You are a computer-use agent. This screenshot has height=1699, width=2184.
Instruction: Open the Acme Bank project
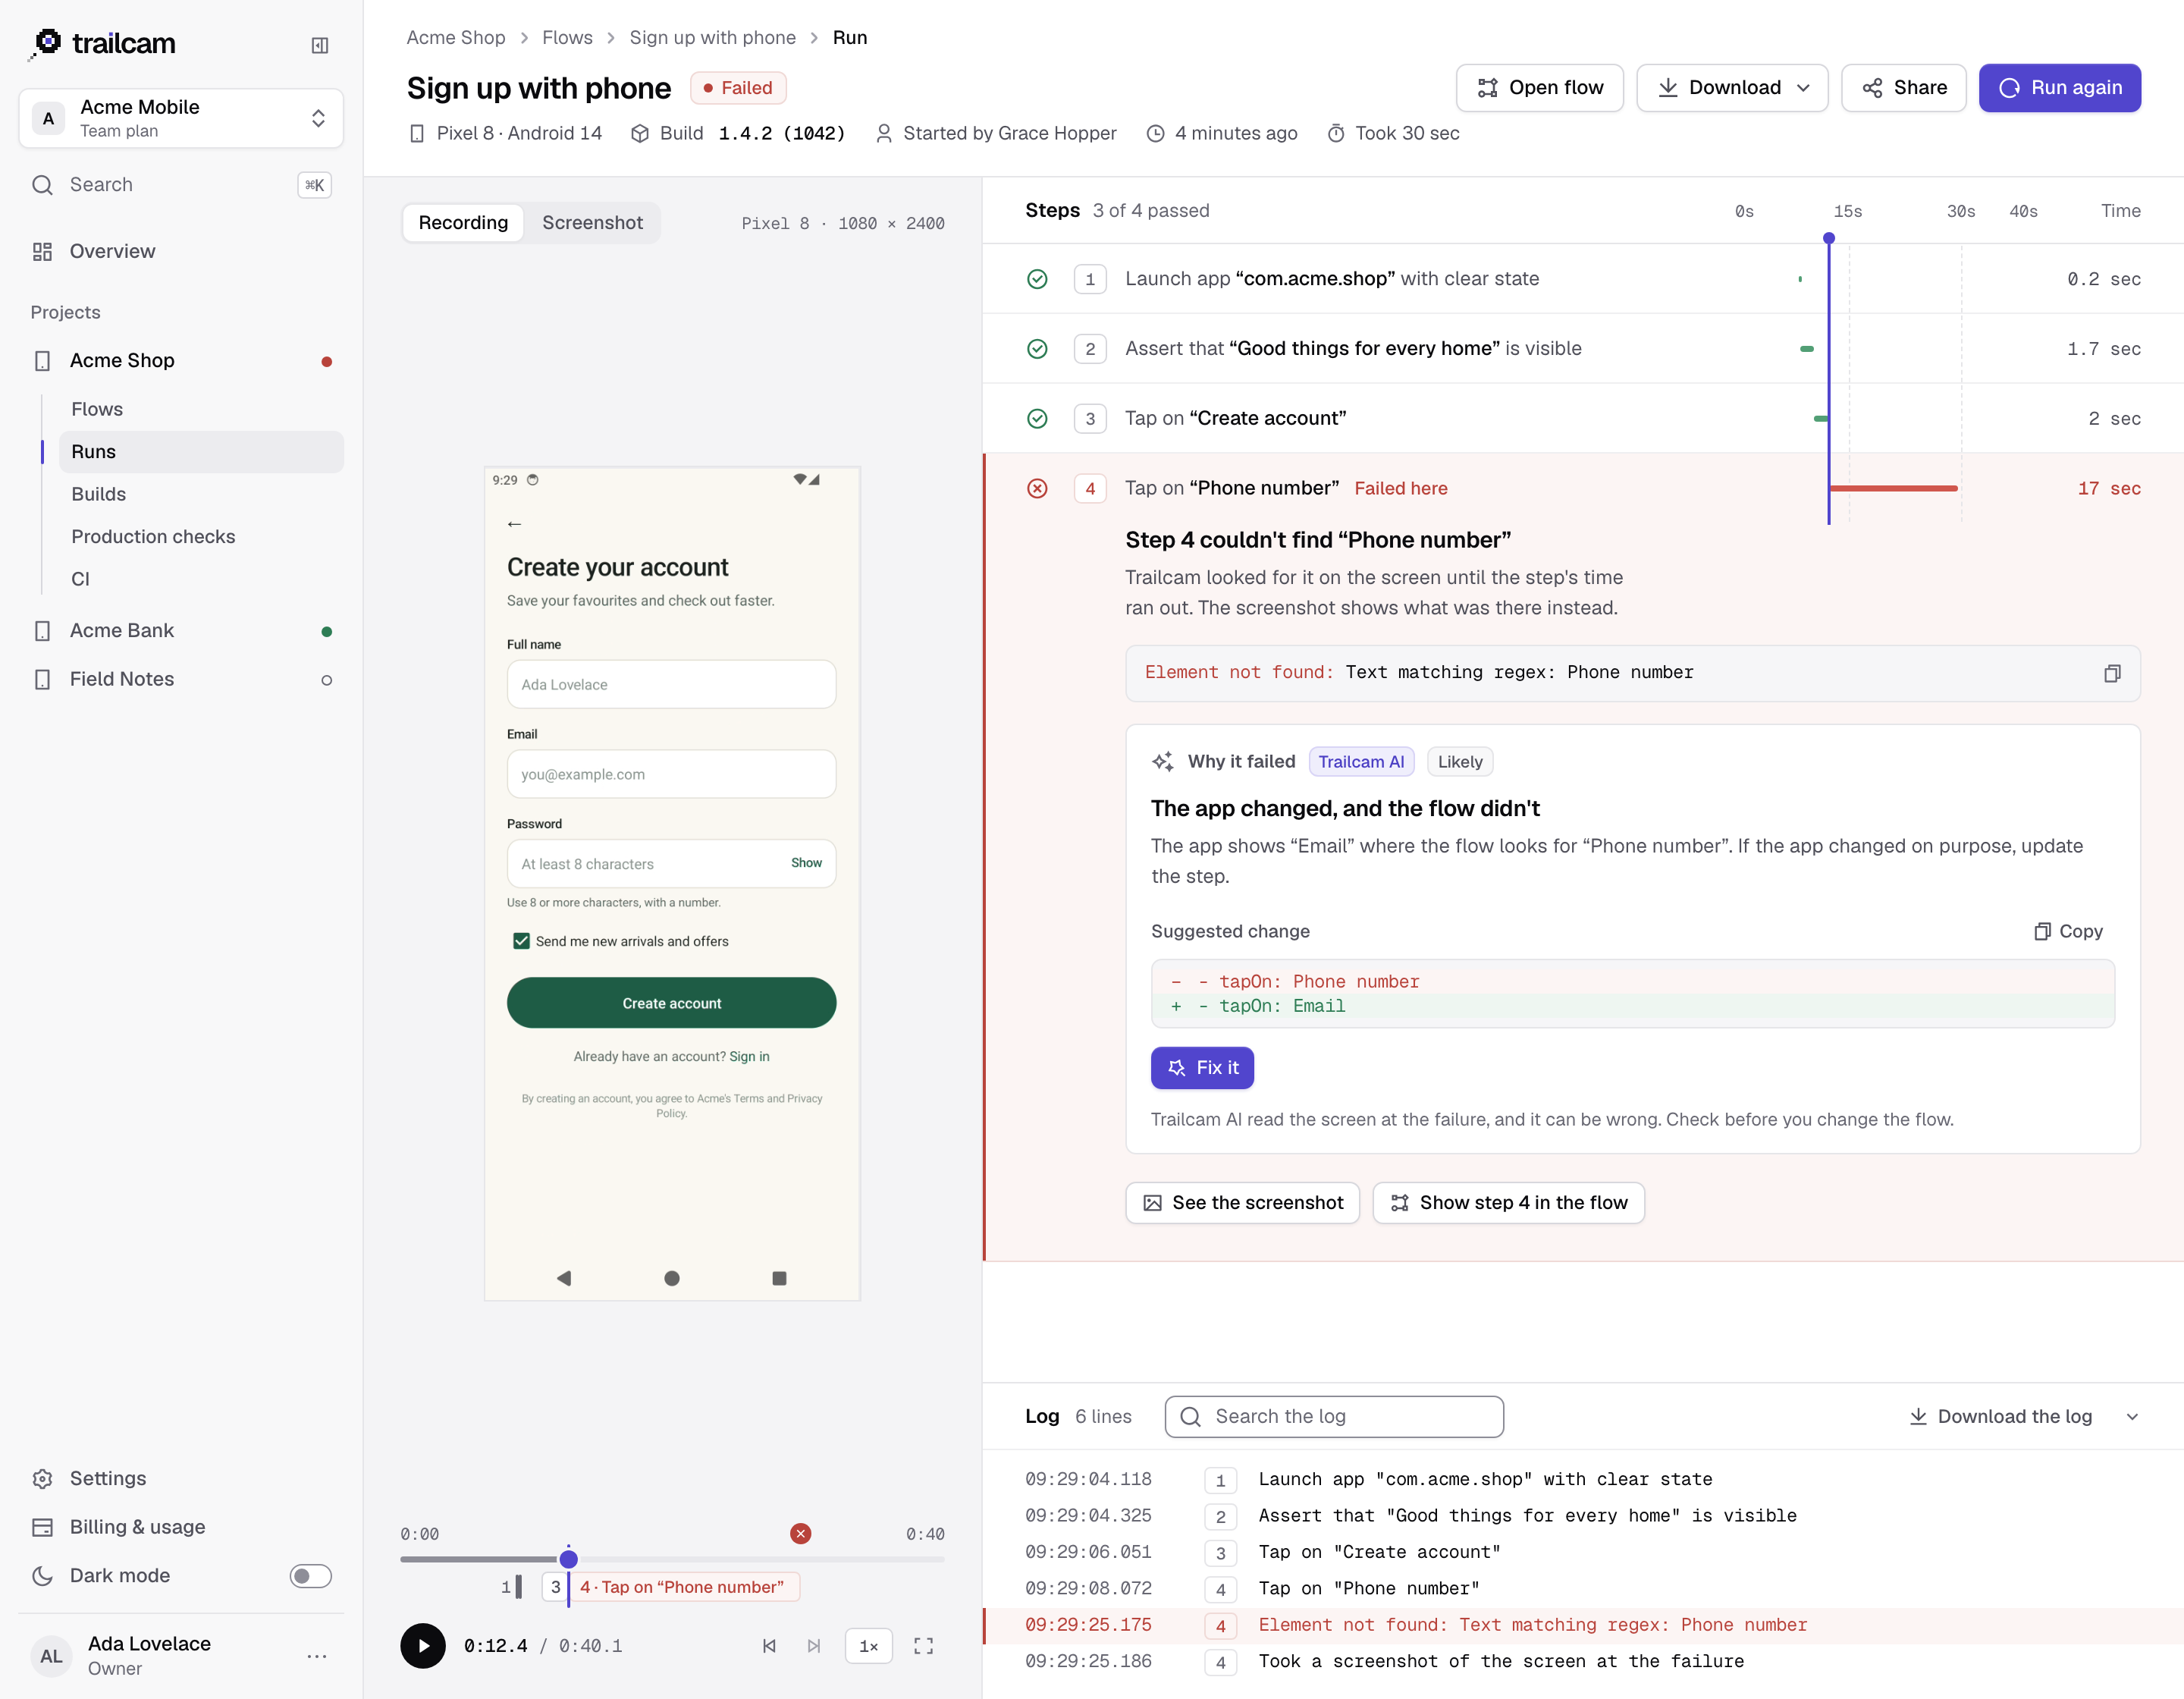click(x=181, y=631)
